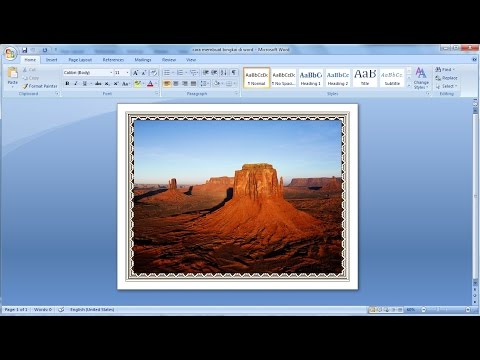Screen dimensions: 480x360
Task: Toggle underline formatting
Action: click(x=85, y=84)
